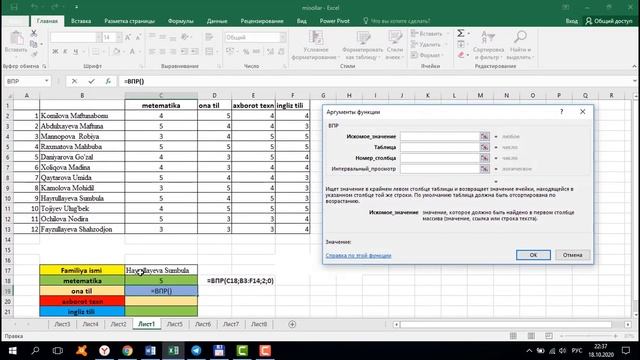Add a new sheet with the plus icon

(x=292, y=324)
